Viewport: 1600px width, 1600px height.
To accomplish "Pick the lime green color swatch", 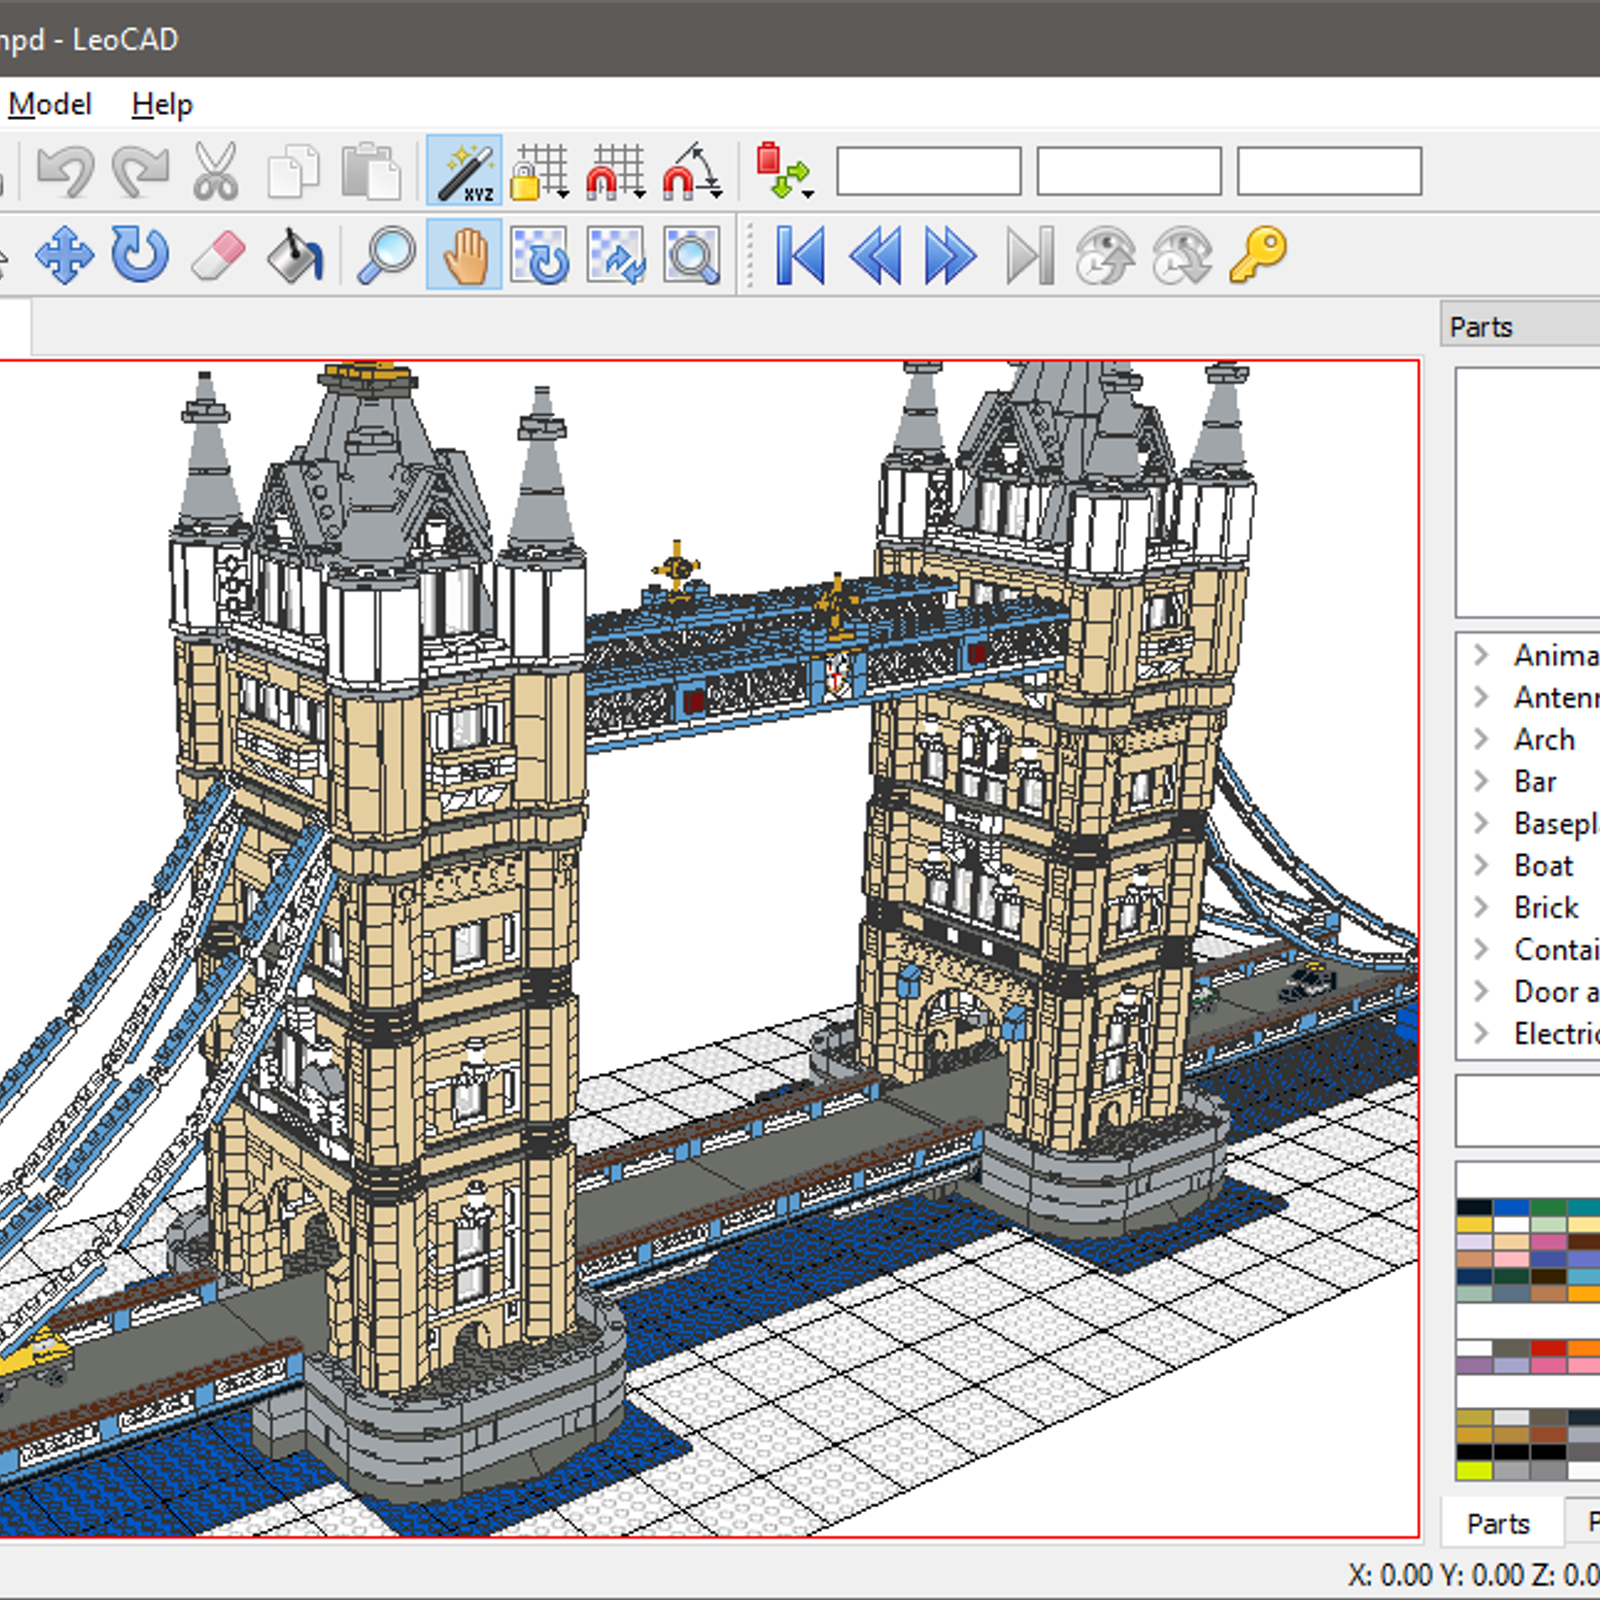I will coord(1474,1470).
